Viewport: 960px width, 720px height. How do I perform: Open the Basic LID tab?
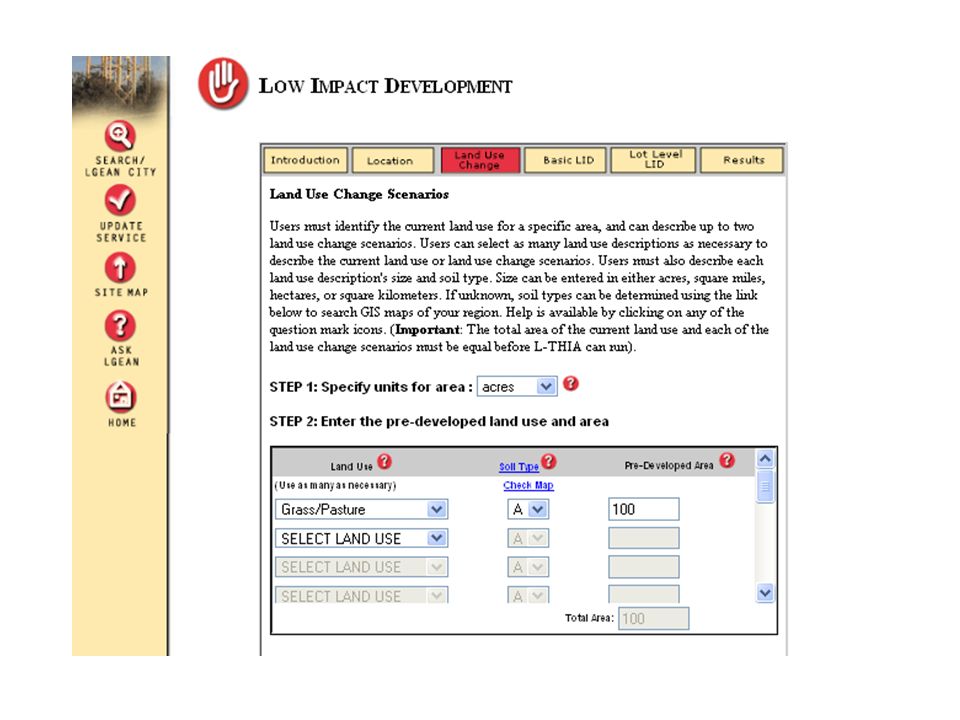click(566, 160)
